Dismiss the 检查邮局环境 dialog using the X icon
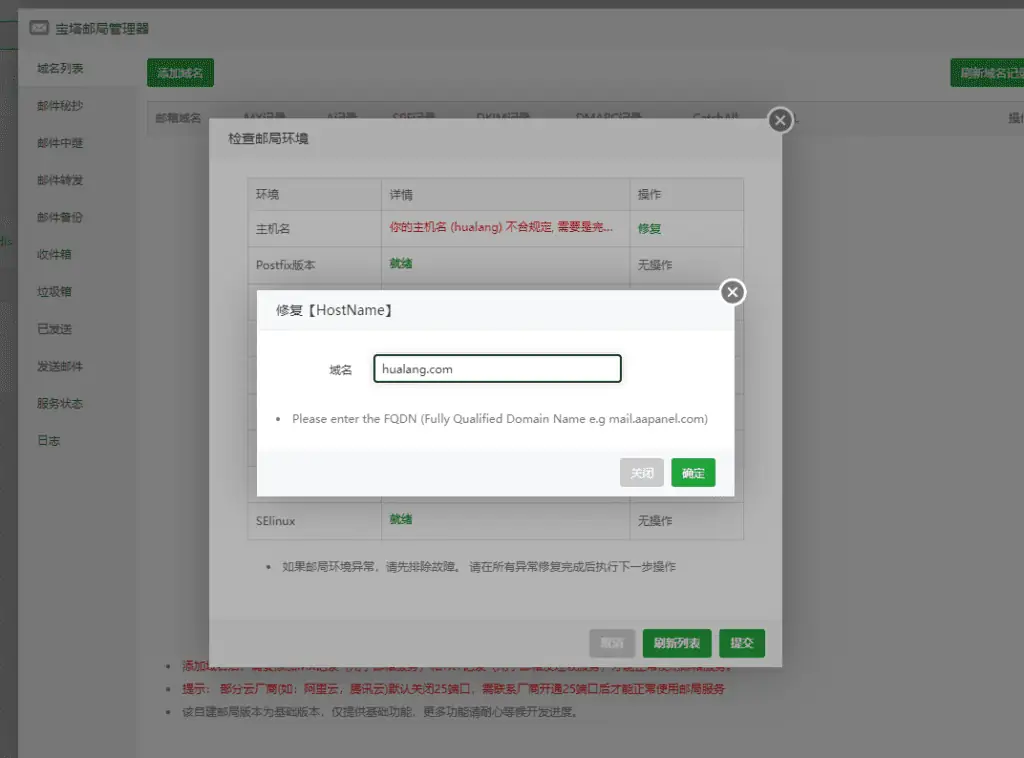Viewport: 1024px width, 758px height. tap(780, 119)
